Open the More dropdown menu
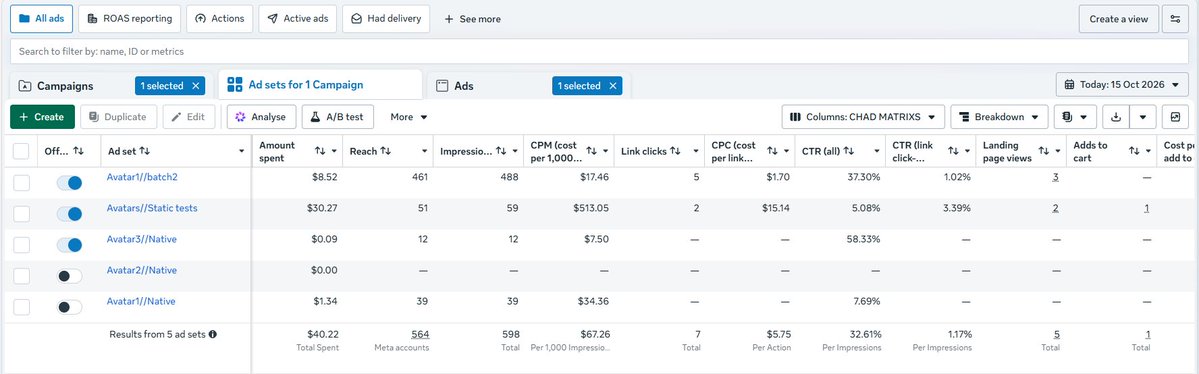The height and width of the screenshot is (374, 1199). [x=408, y=117]
